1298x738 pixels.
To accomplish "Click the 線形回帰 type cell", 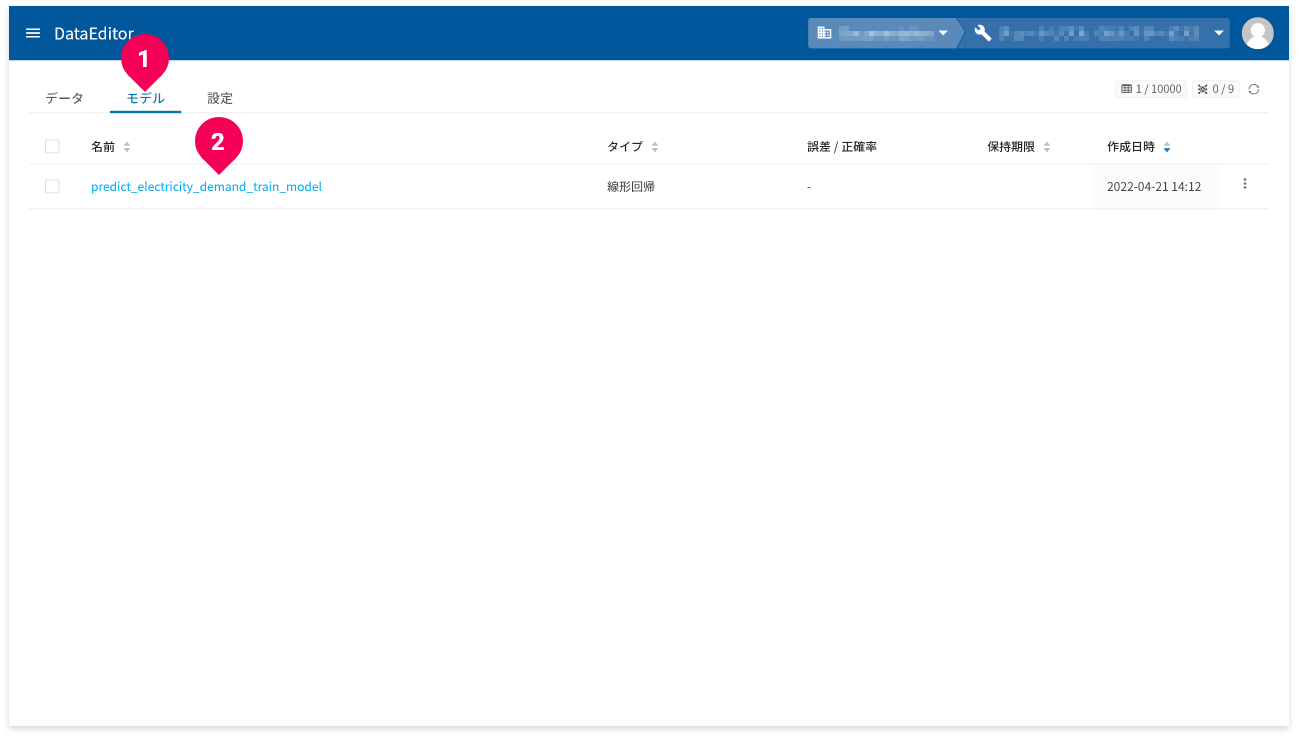I will (631, 187).
